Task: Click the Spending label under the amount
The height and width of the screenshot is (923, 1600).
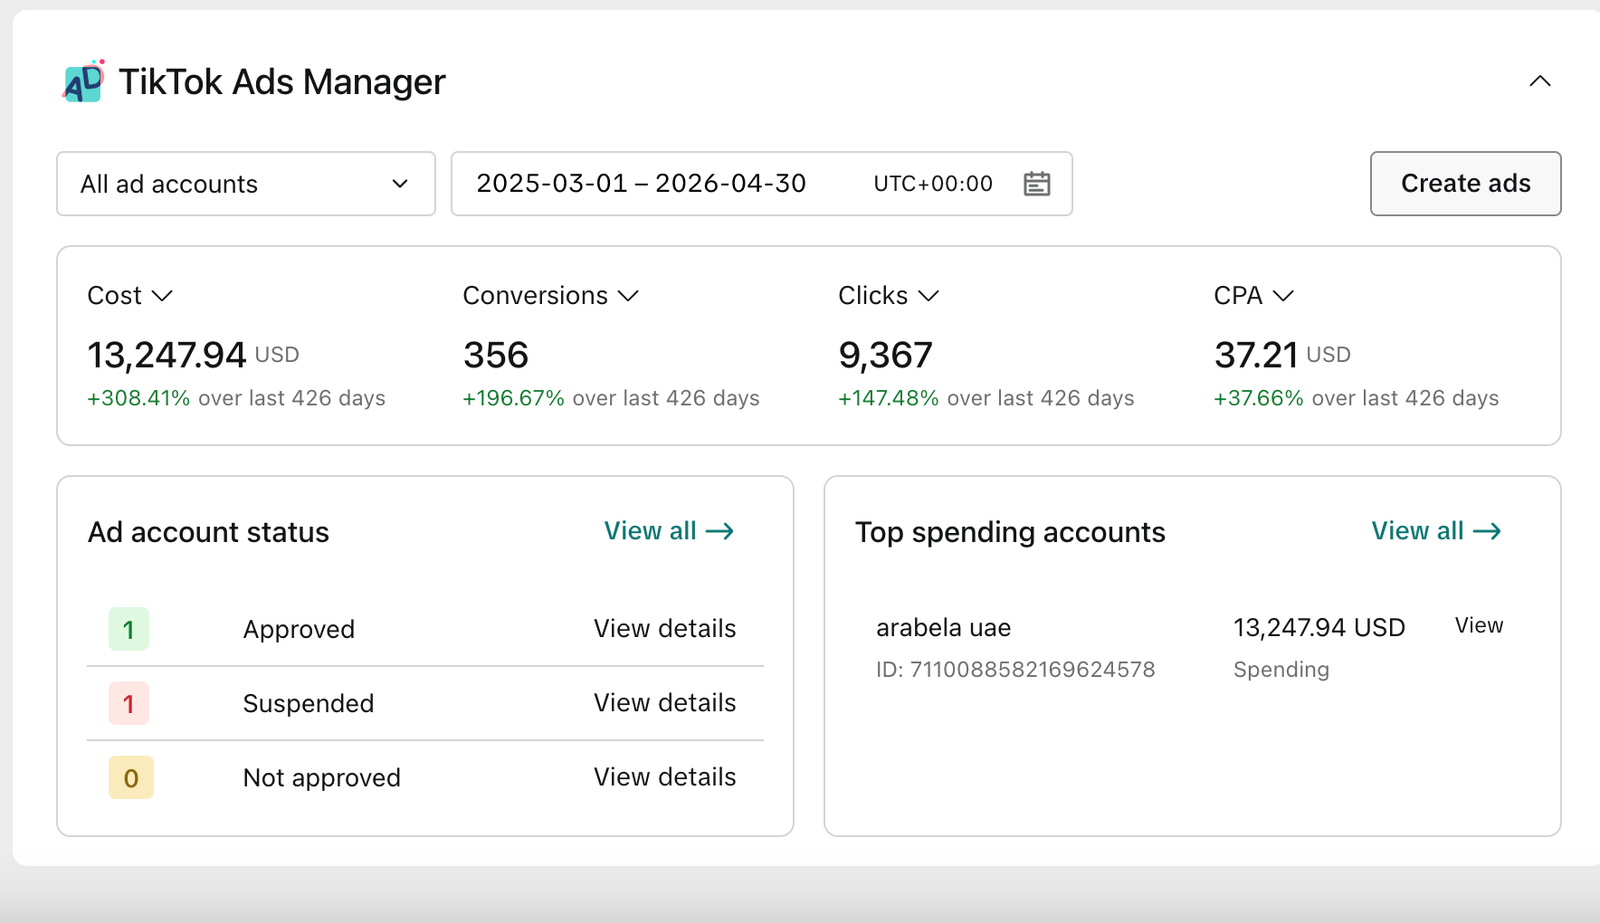Action: [x=1281, y=670]
